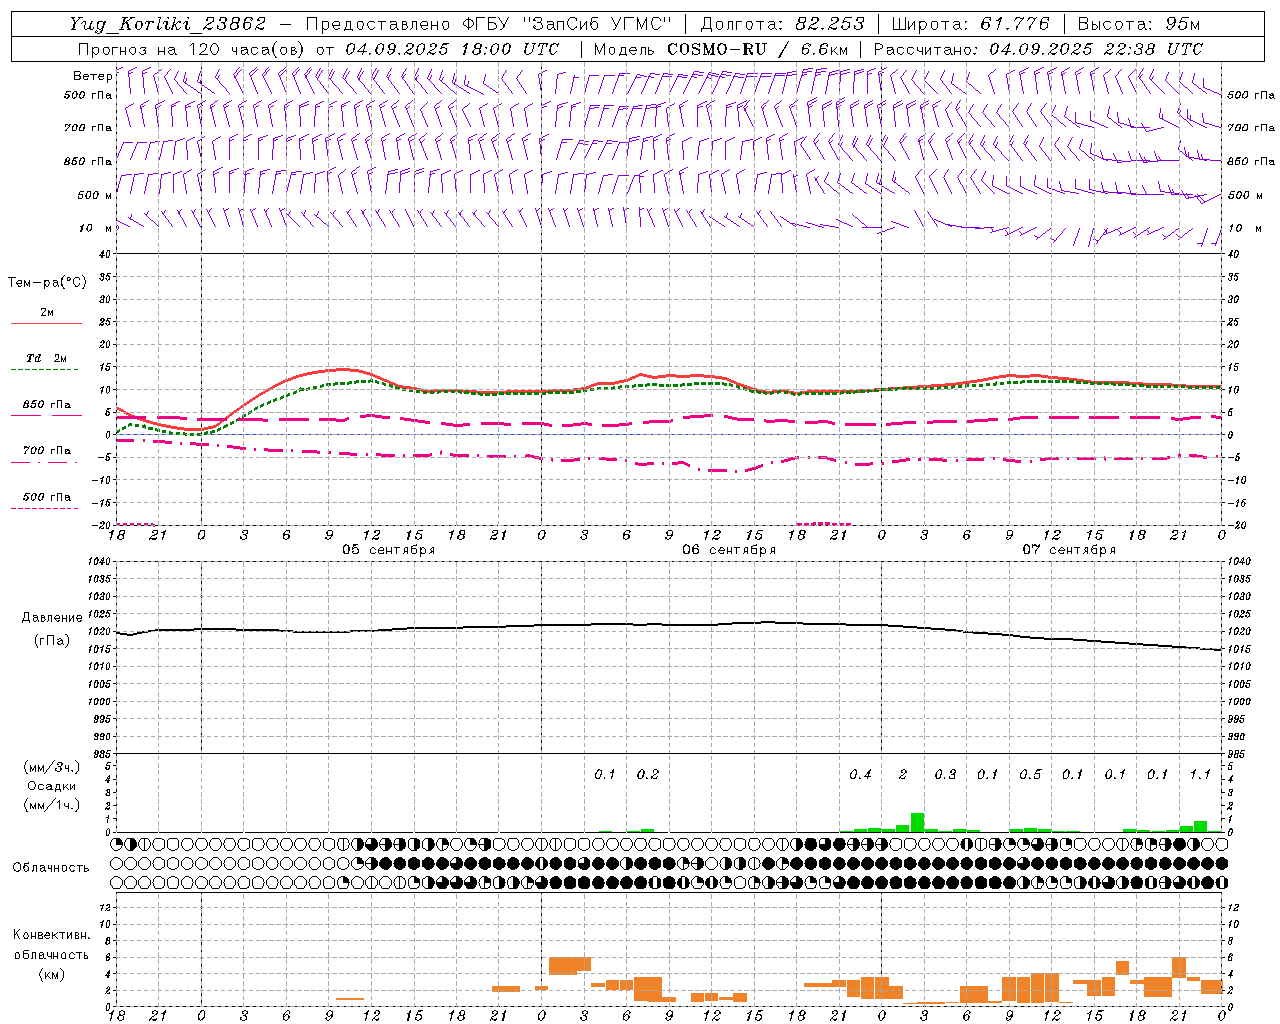Click the 06 сентября date label

pos(729,550)
